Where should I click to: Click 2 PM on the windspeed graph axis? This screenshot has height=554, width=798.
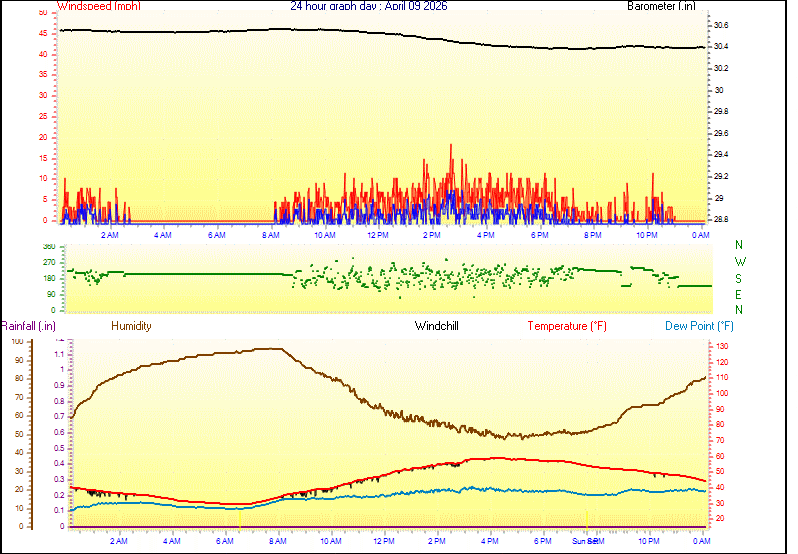(432, 235)
